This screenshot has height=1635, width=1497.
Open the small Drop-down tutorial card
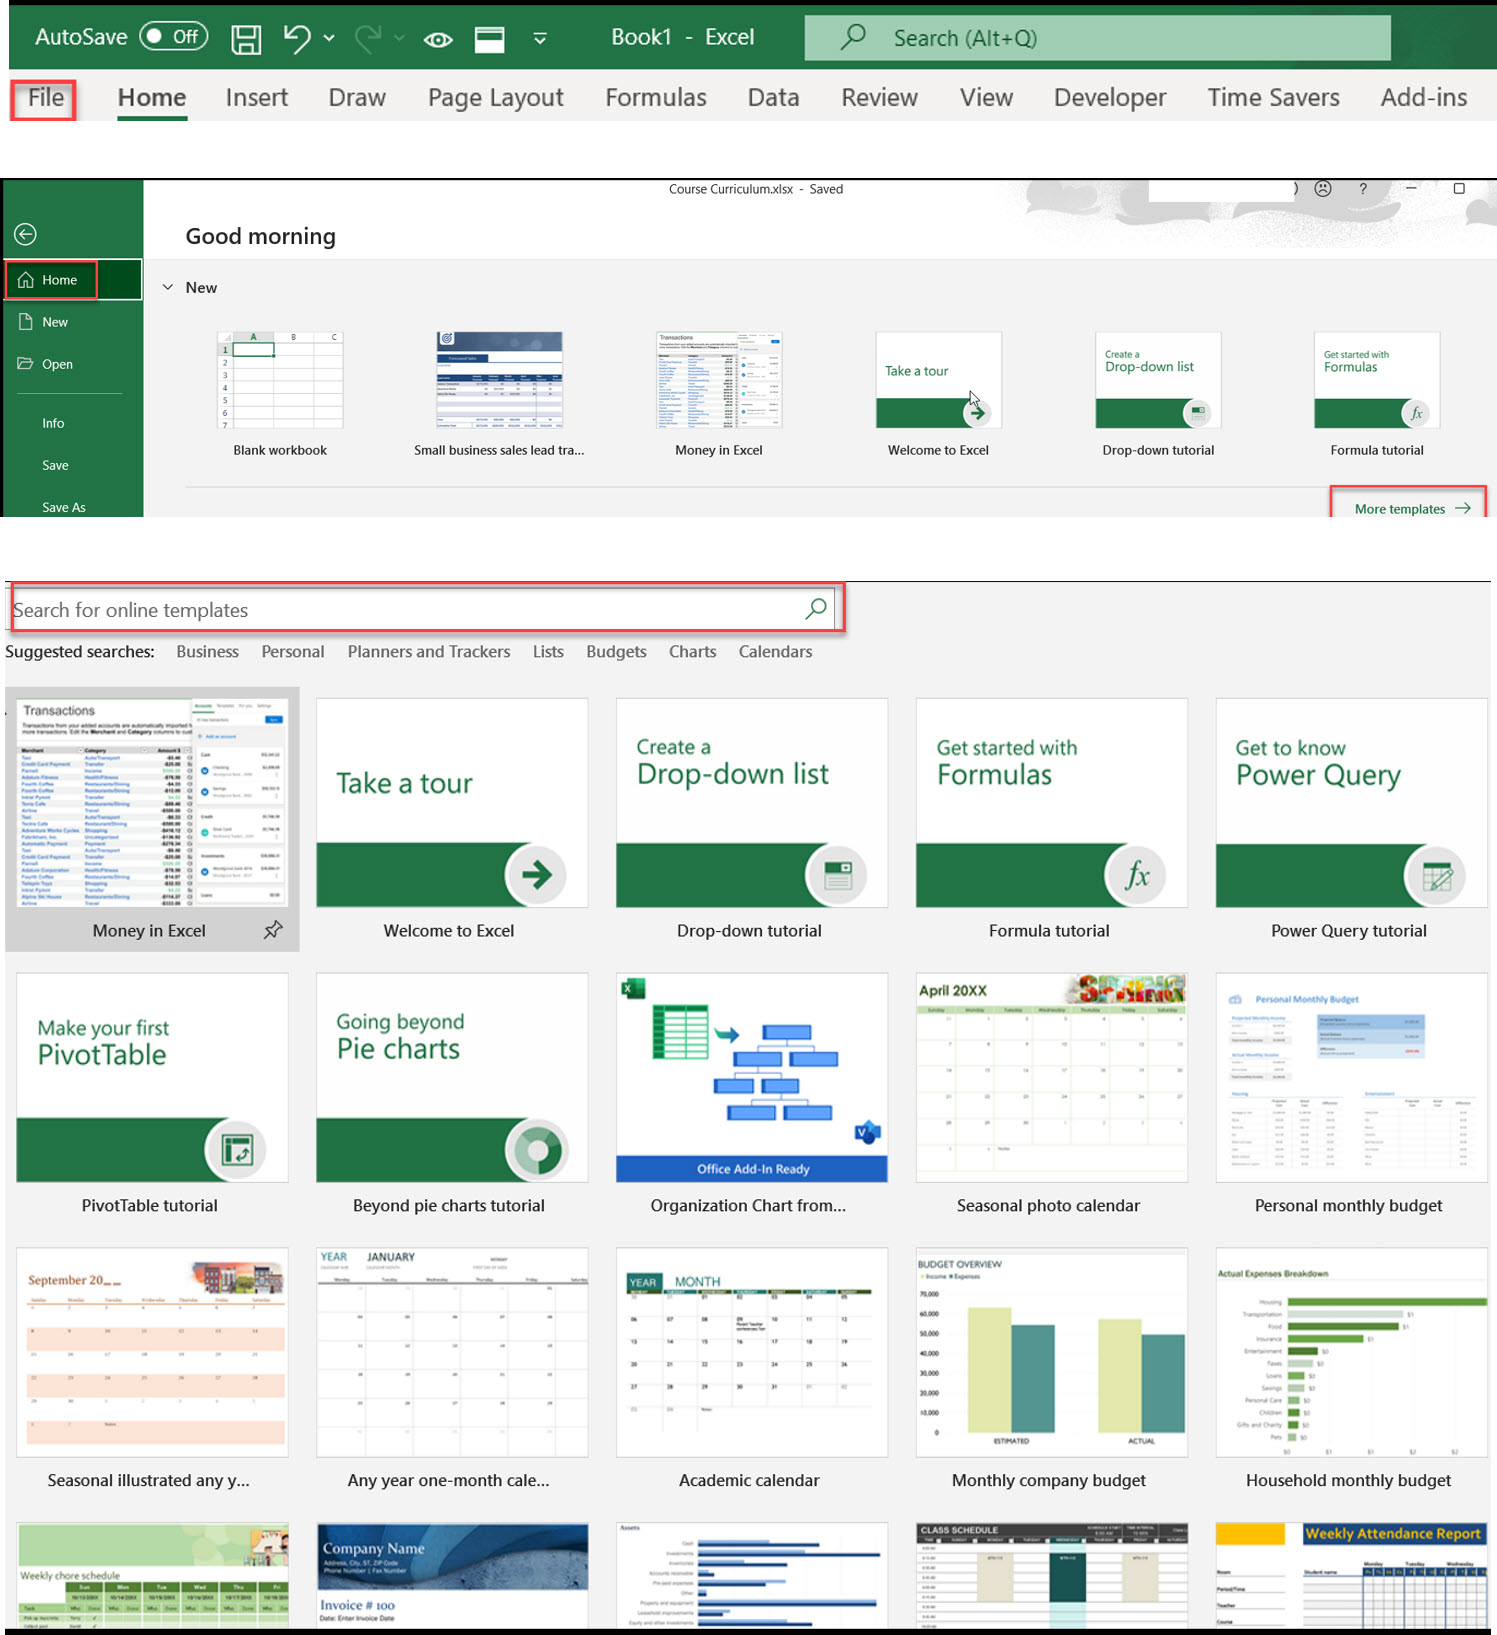coord(1158,380)
